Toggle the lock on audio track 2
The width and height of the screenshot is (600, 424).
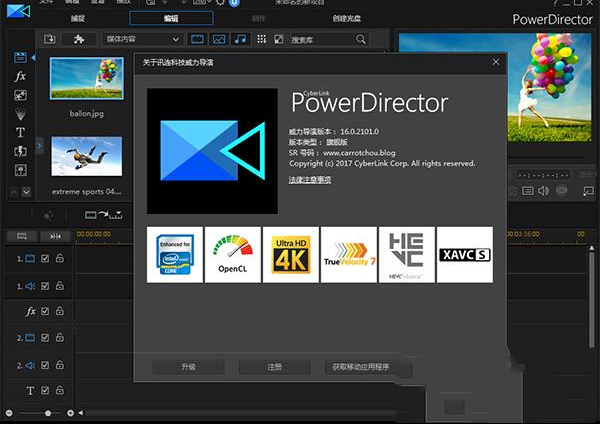point(59,364)
